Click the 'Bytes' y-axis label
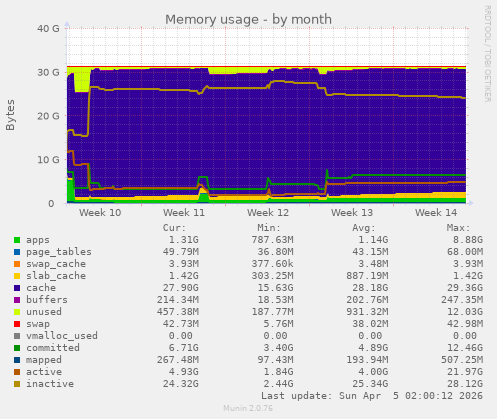 10,115
